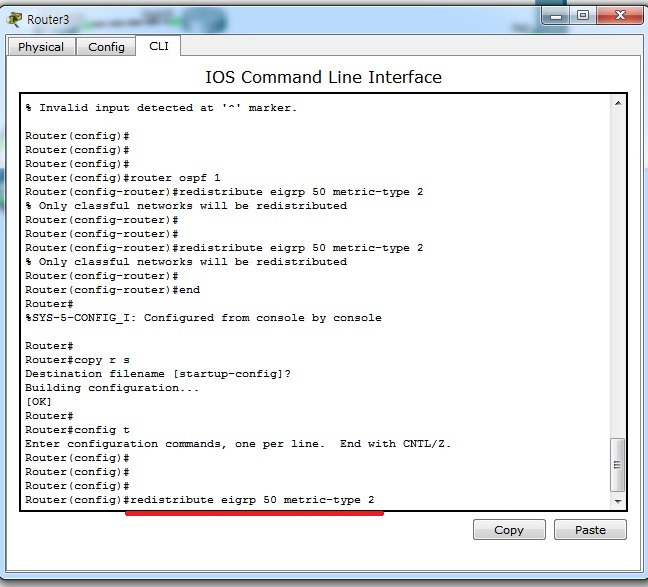
Task: Minimize the Router3 window
Action: 556,16
